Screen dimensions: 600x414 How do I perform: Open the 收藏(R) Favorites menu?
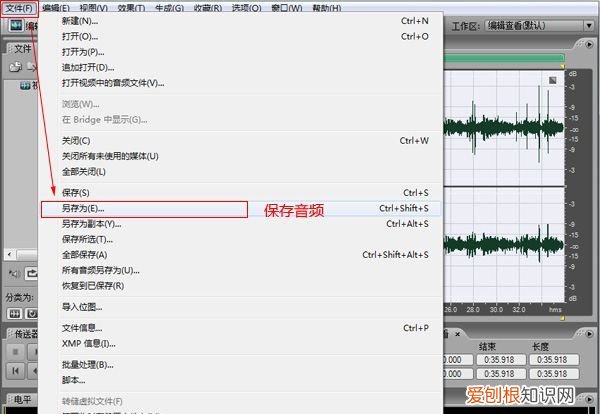tap(208, 8)
